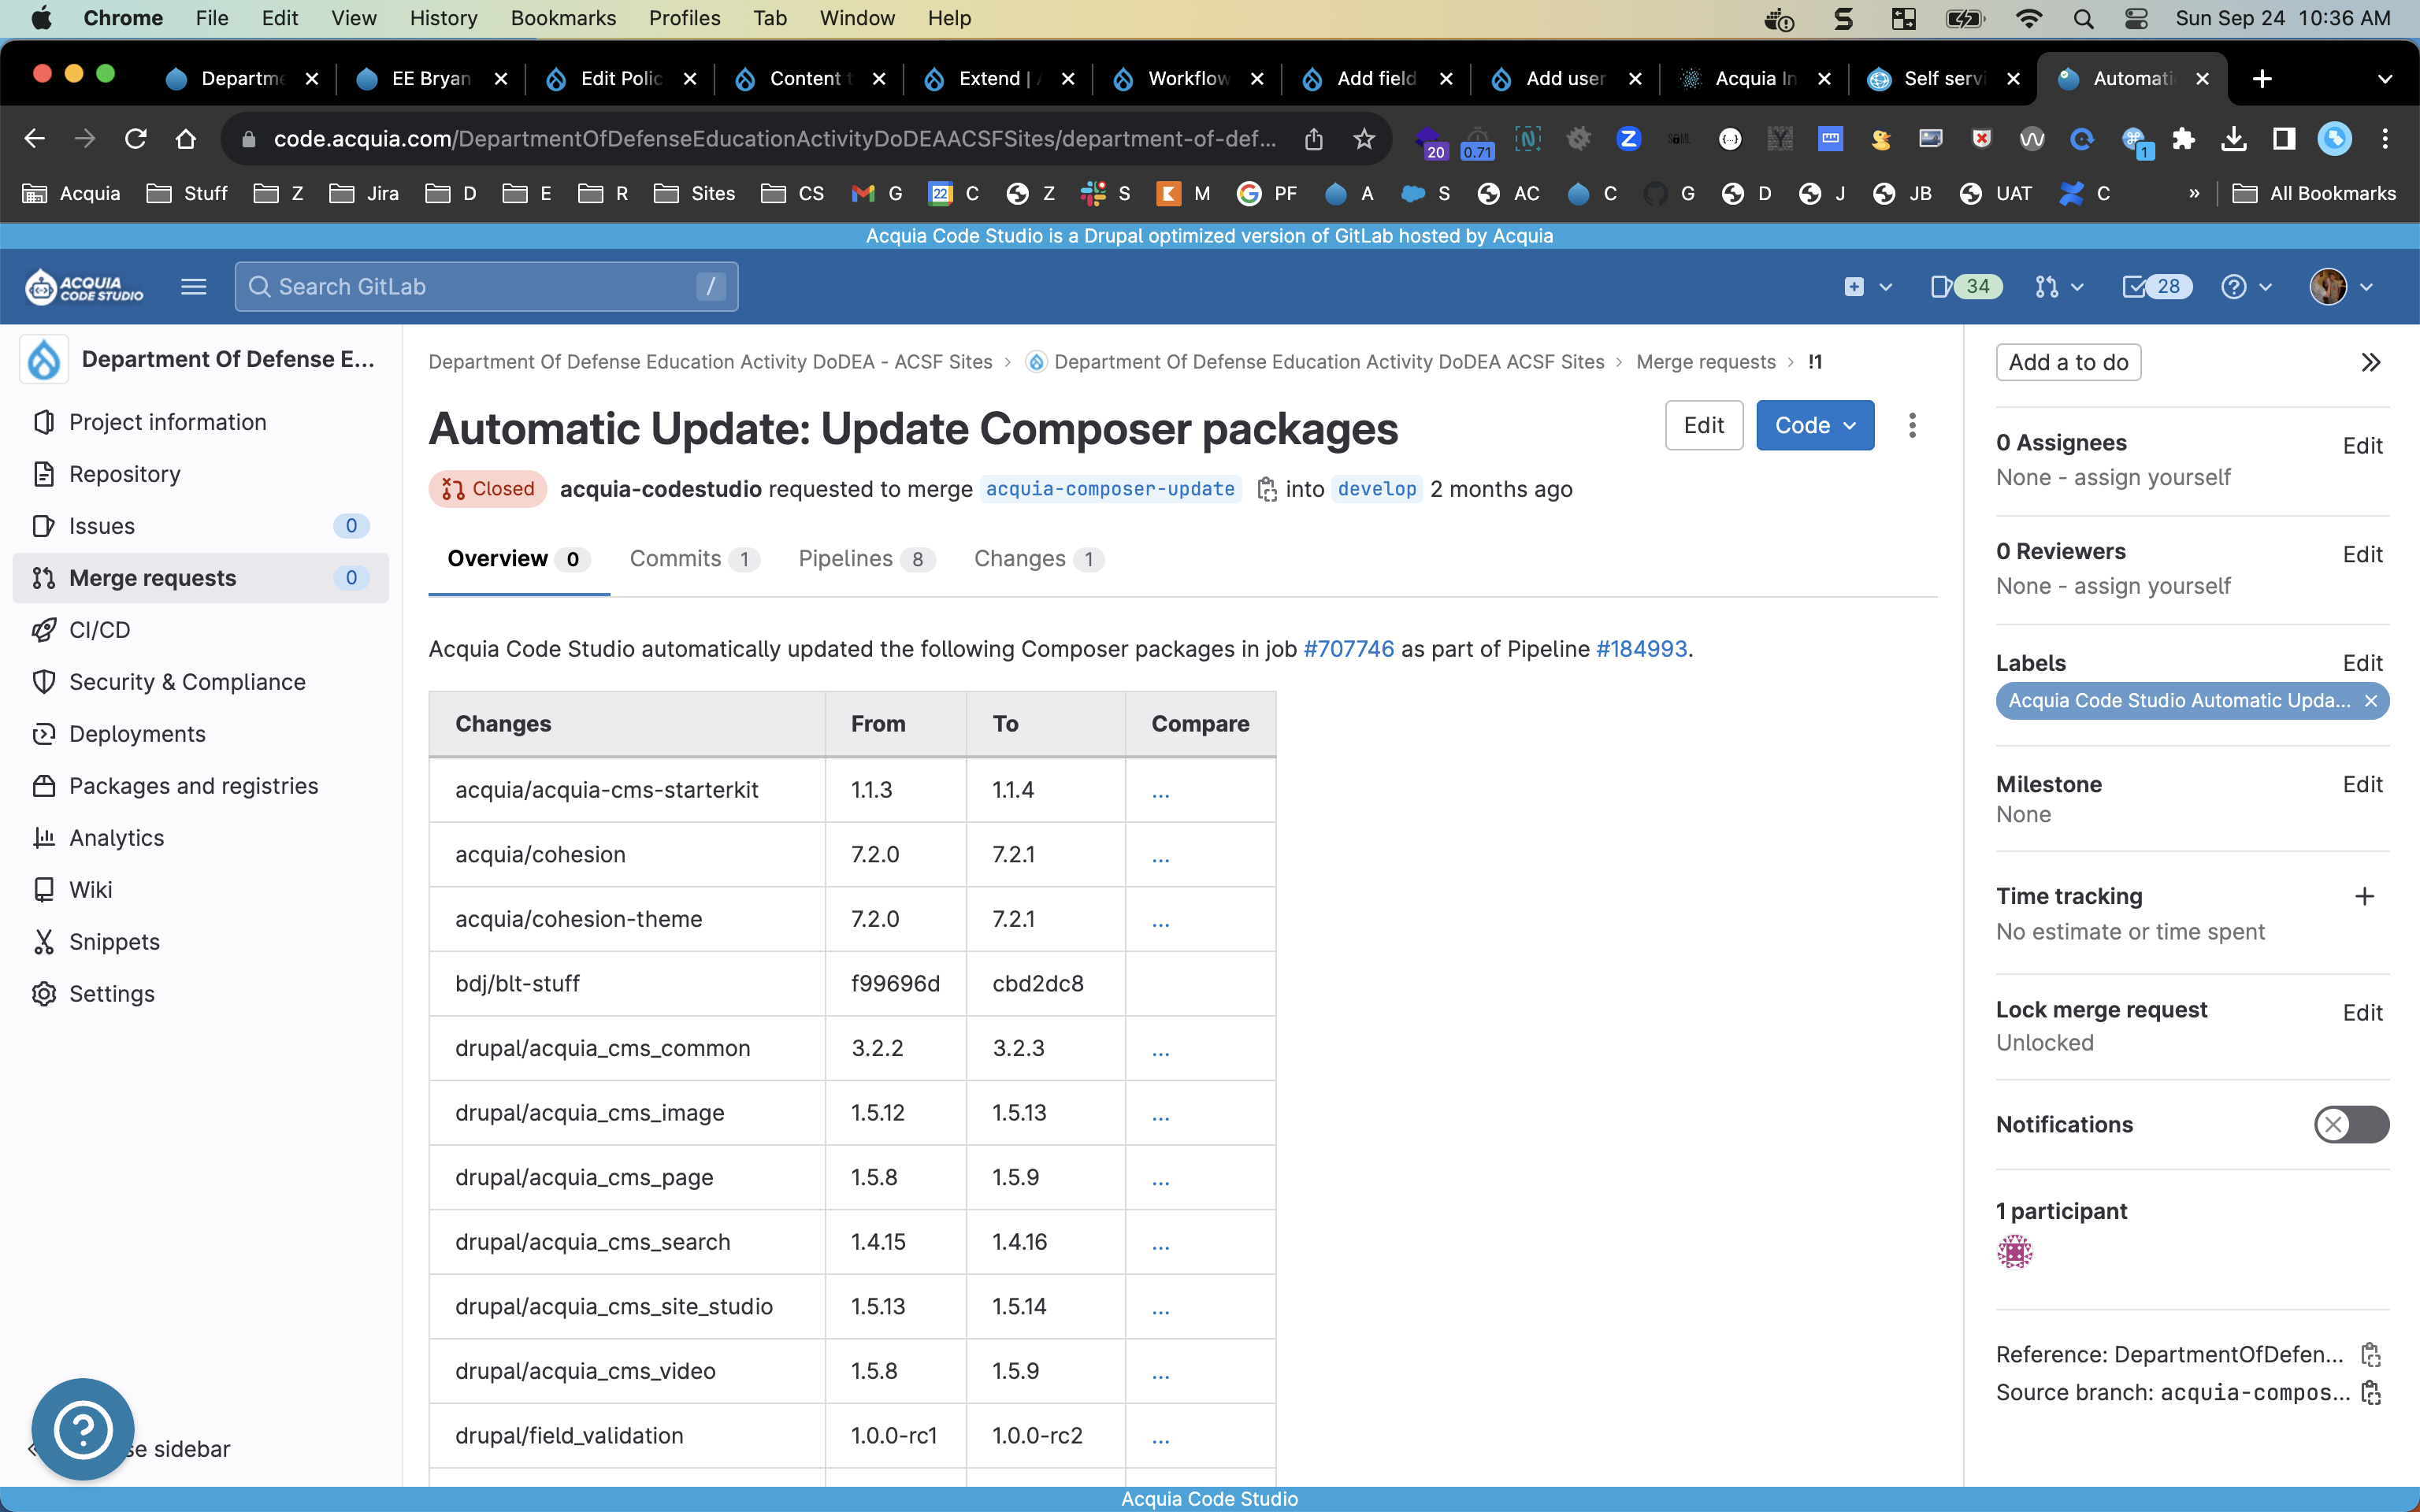Click the Acquia Code Studio logo
This screenshot has width=2420, height=1512.
pyautogui.click(x=84, y=287)
